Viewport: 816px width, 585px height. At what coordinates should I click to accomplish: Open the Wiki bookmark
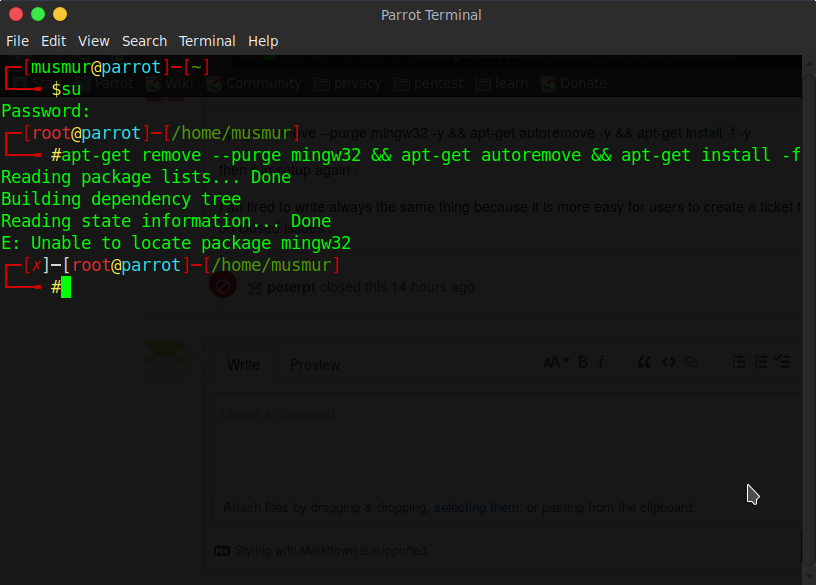tap(177, 83)
